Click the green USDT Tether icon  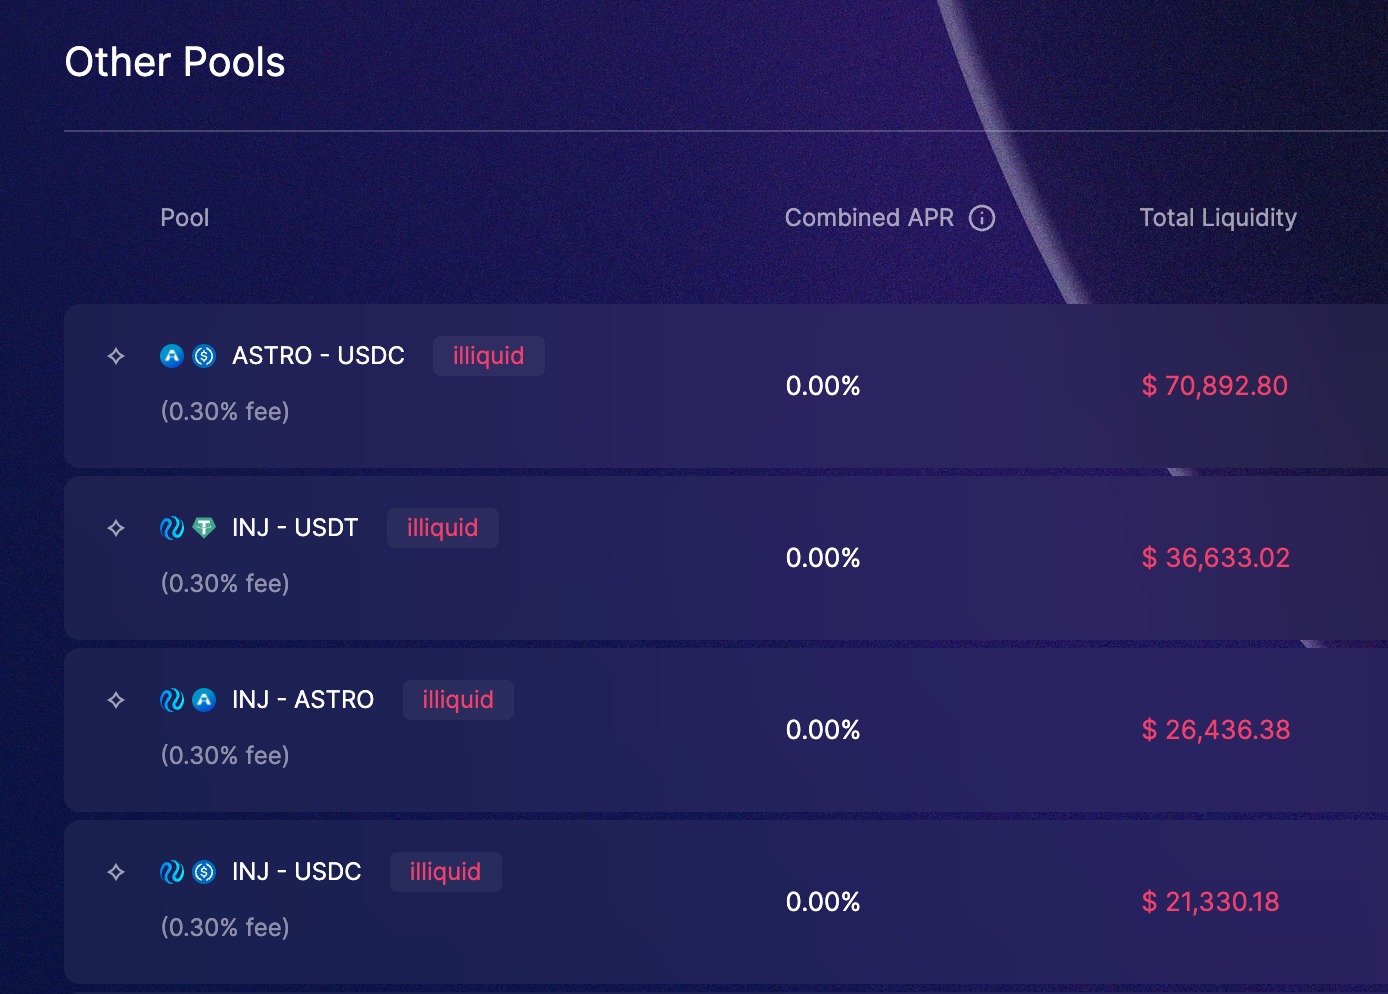coord(204,528)
